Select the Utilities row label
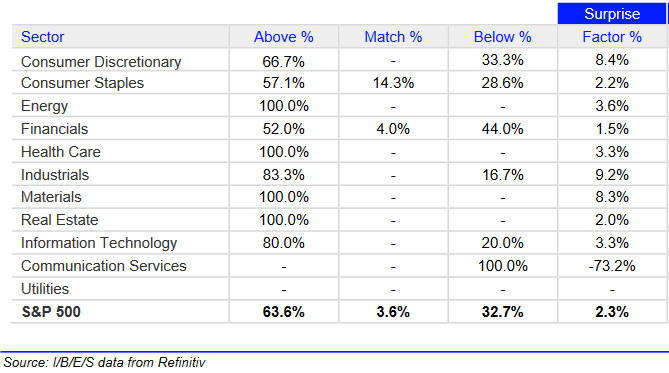 coord(45,289)
